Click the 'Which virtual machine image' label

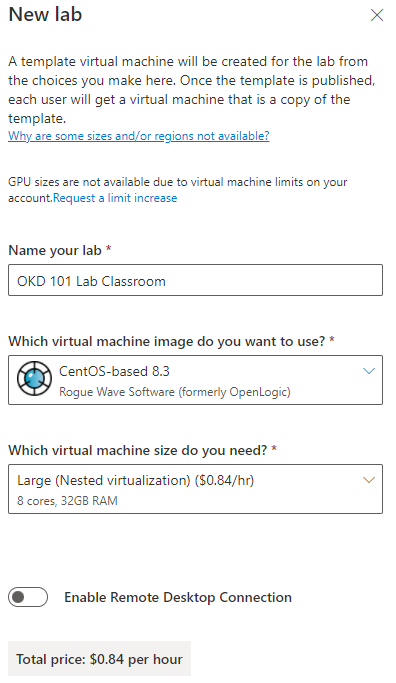pos(171,342)
